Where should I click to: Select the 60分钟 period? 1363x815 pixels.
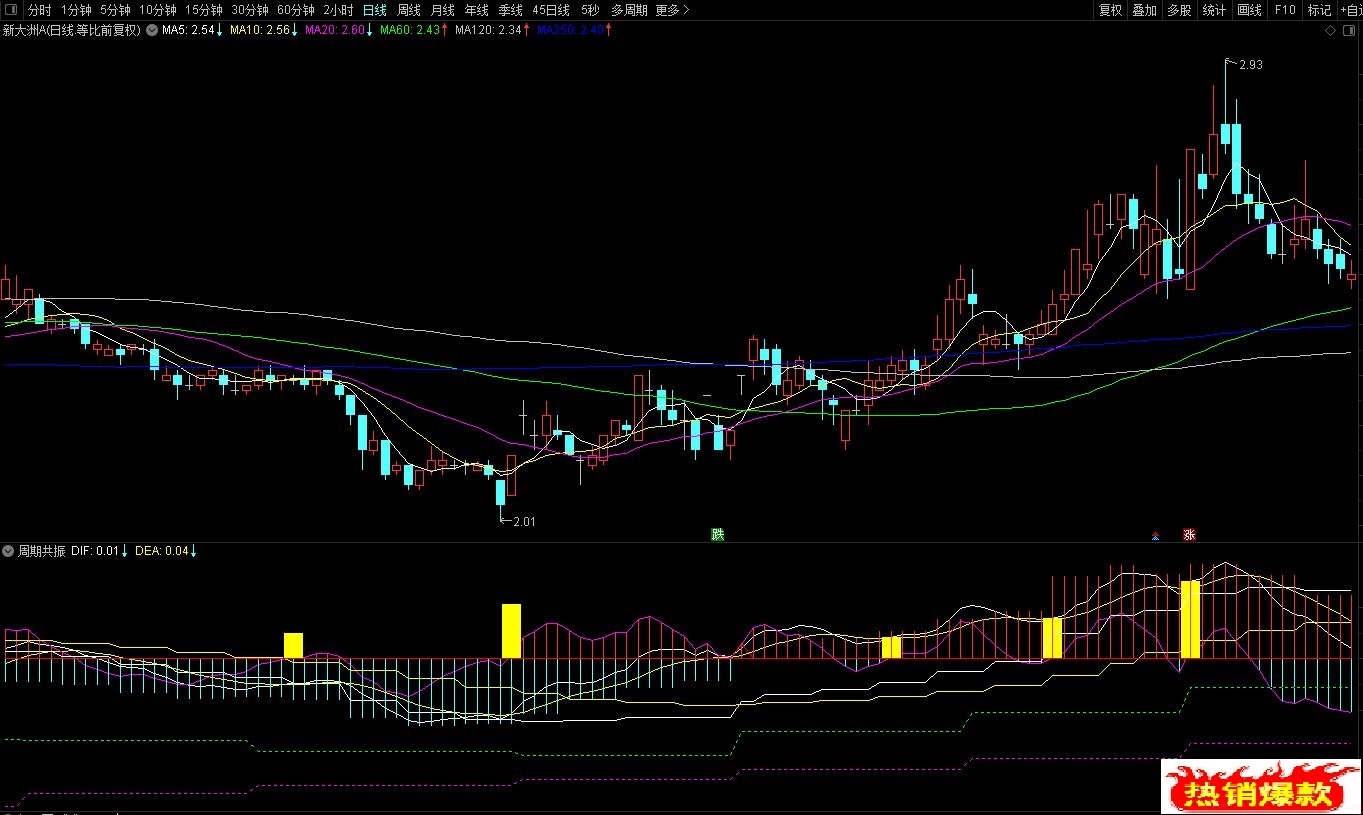[x=296, y=10]
